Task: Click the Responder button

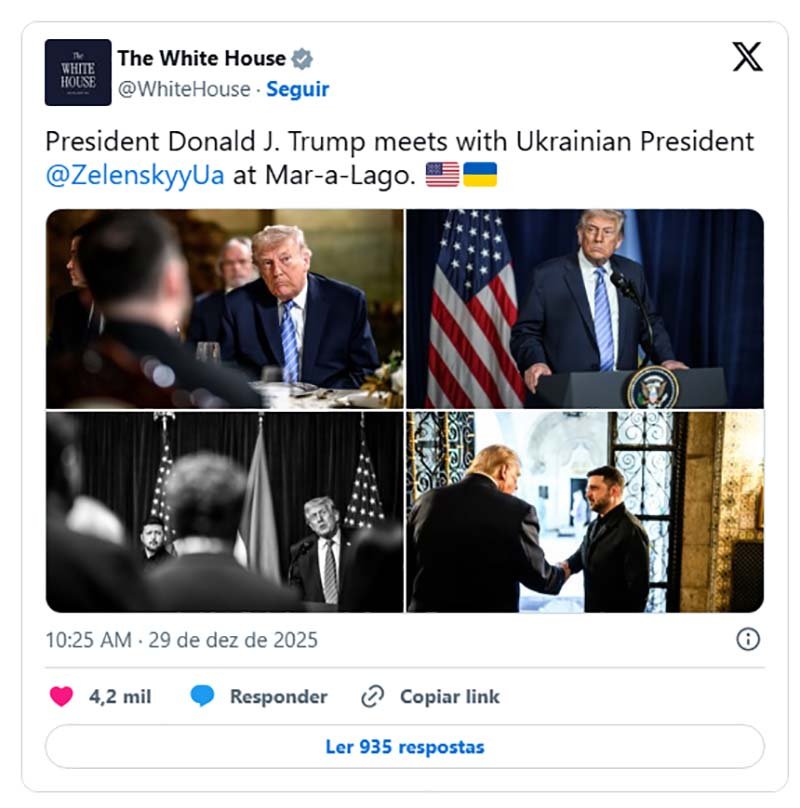Action: tap(278, 697)
